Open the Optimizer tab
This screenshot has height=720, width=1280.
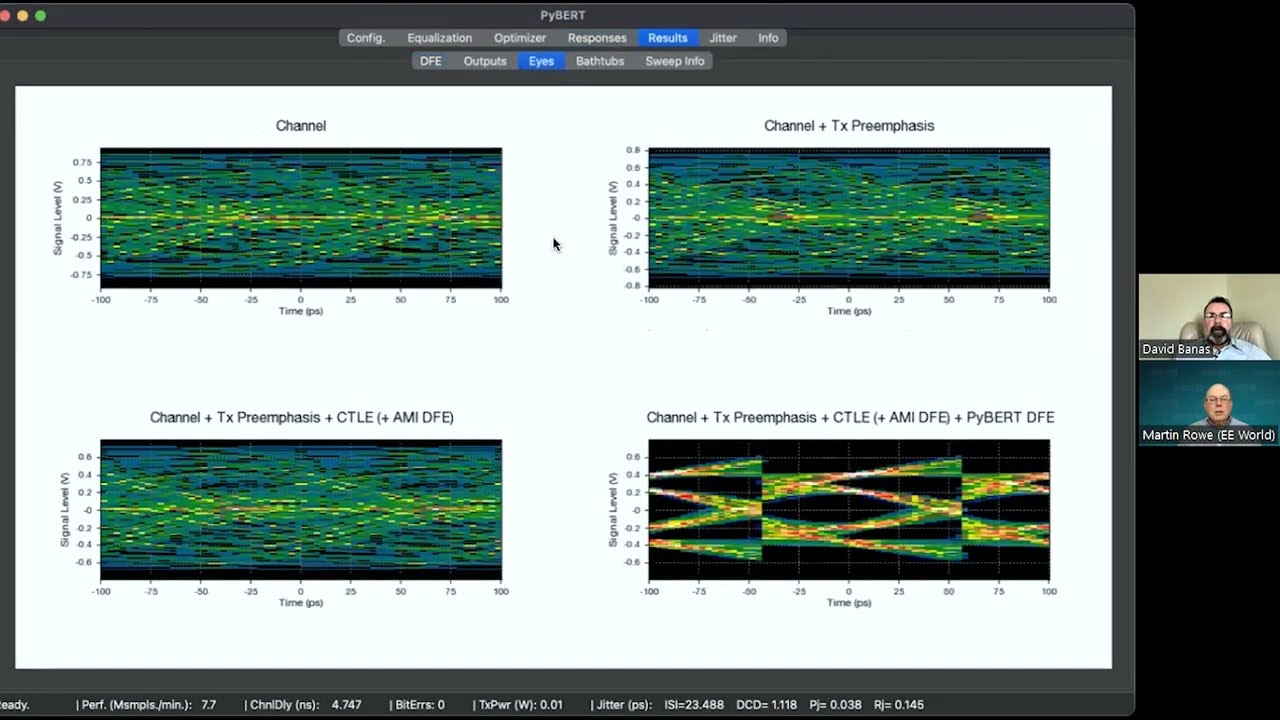point(520,38)
